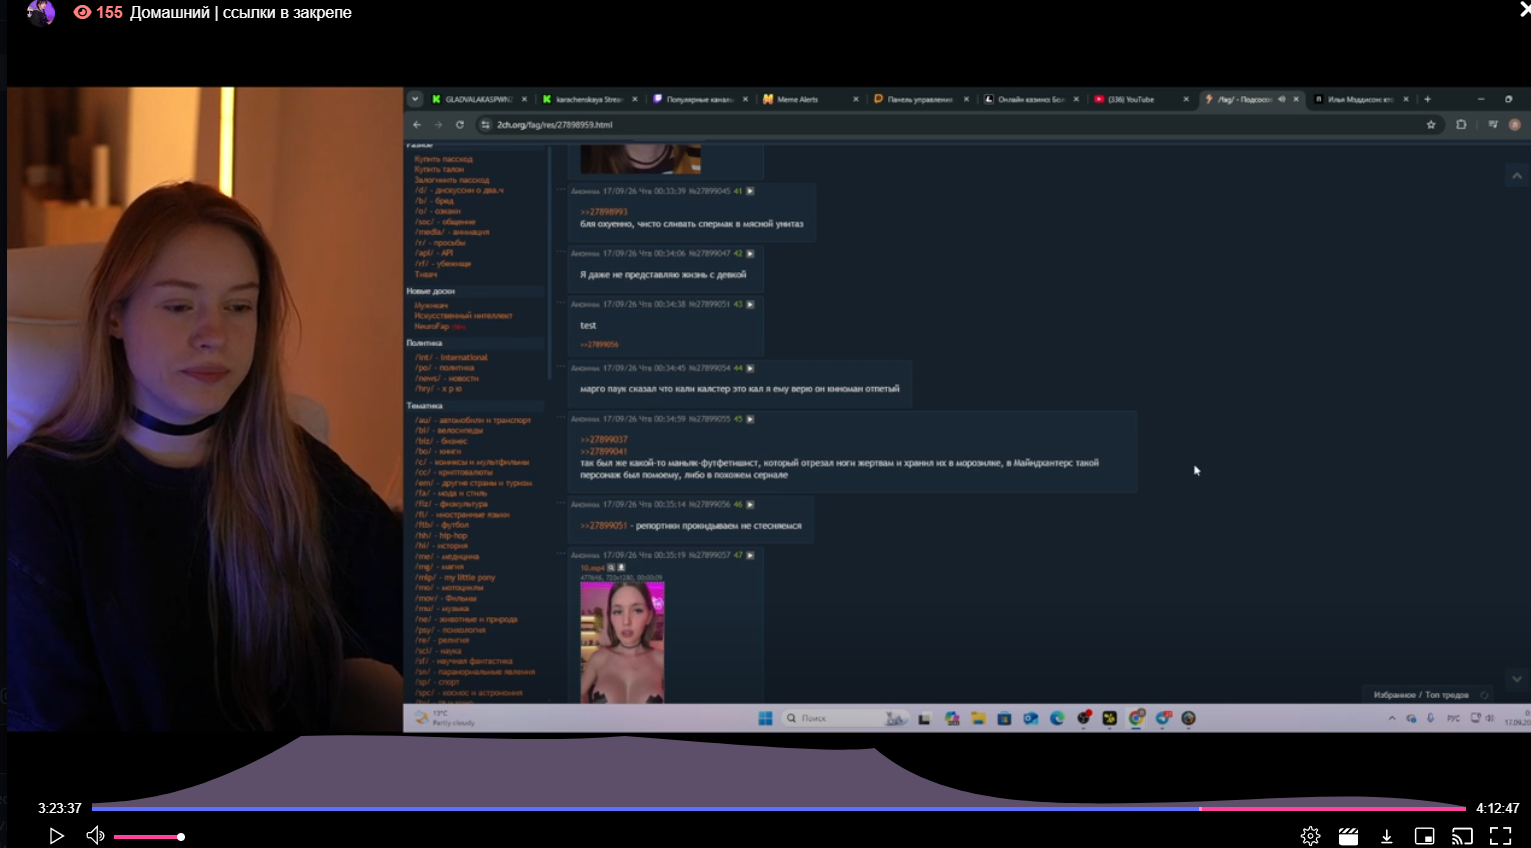Screen dimensions: 1531x848
Task: Bookmark page with the address bar star
Action: (1431, 125)
